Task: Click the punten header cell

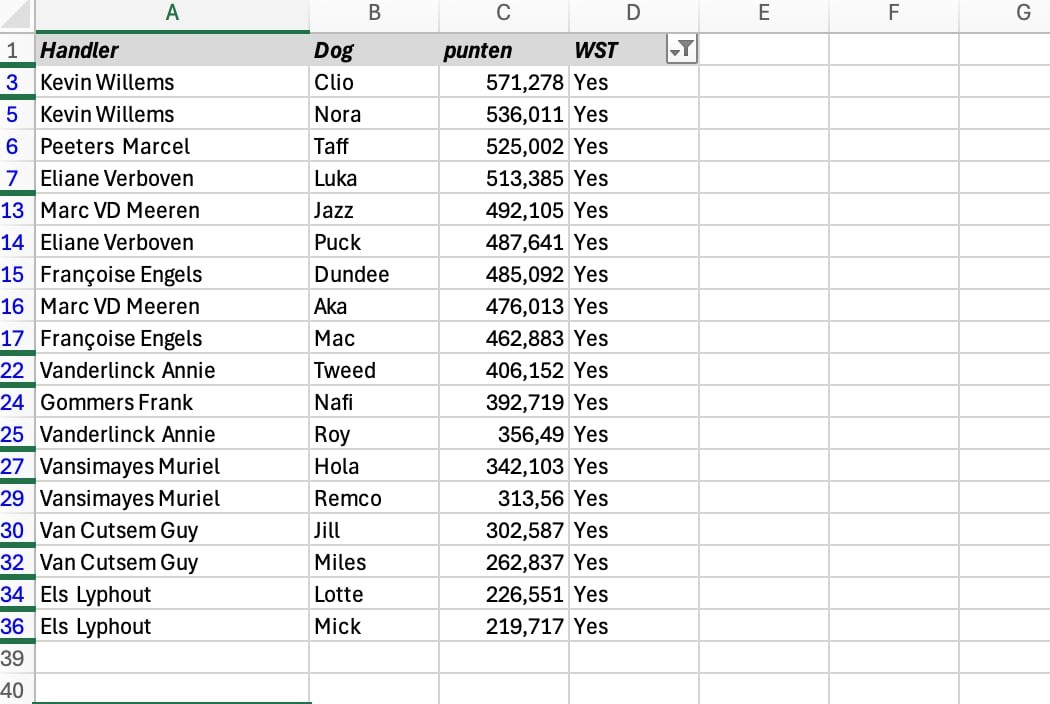Action: click(x=503, y=50)
